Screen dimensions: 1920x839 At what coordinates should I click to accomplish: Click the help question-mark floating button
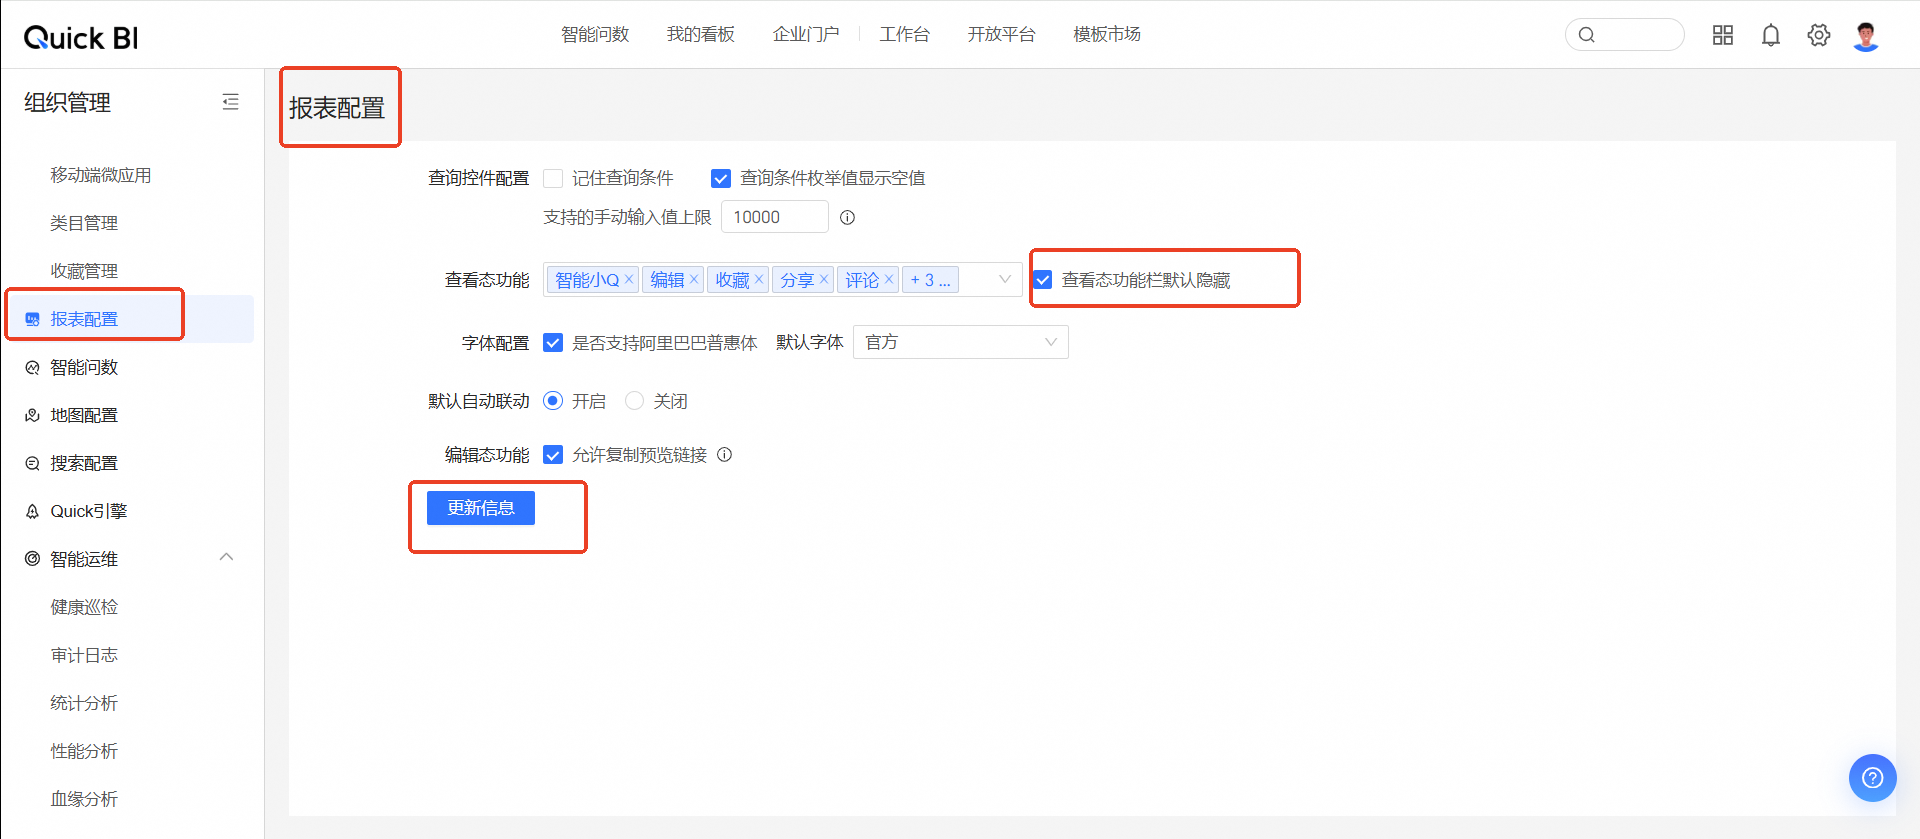coord(1872,777)
